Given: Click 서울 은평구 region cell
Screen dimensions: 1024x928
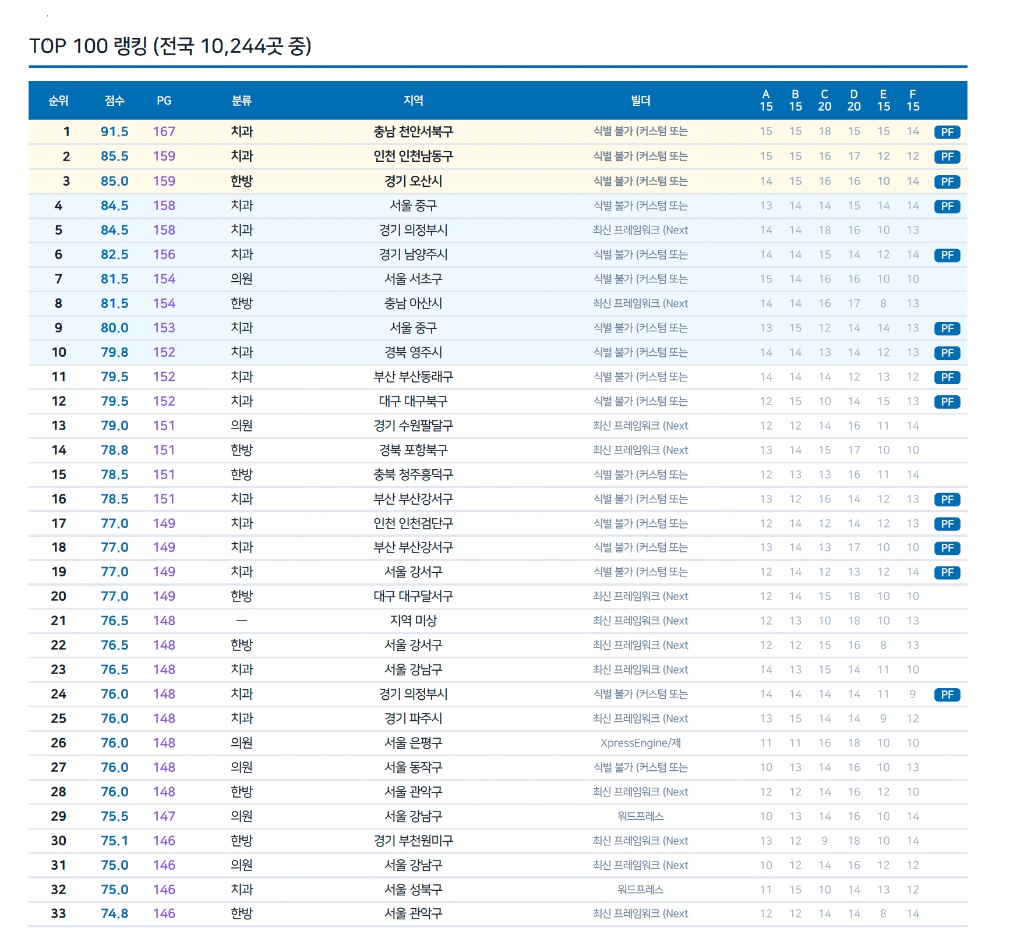Looking at the screenshot, I should coord(413,743).
